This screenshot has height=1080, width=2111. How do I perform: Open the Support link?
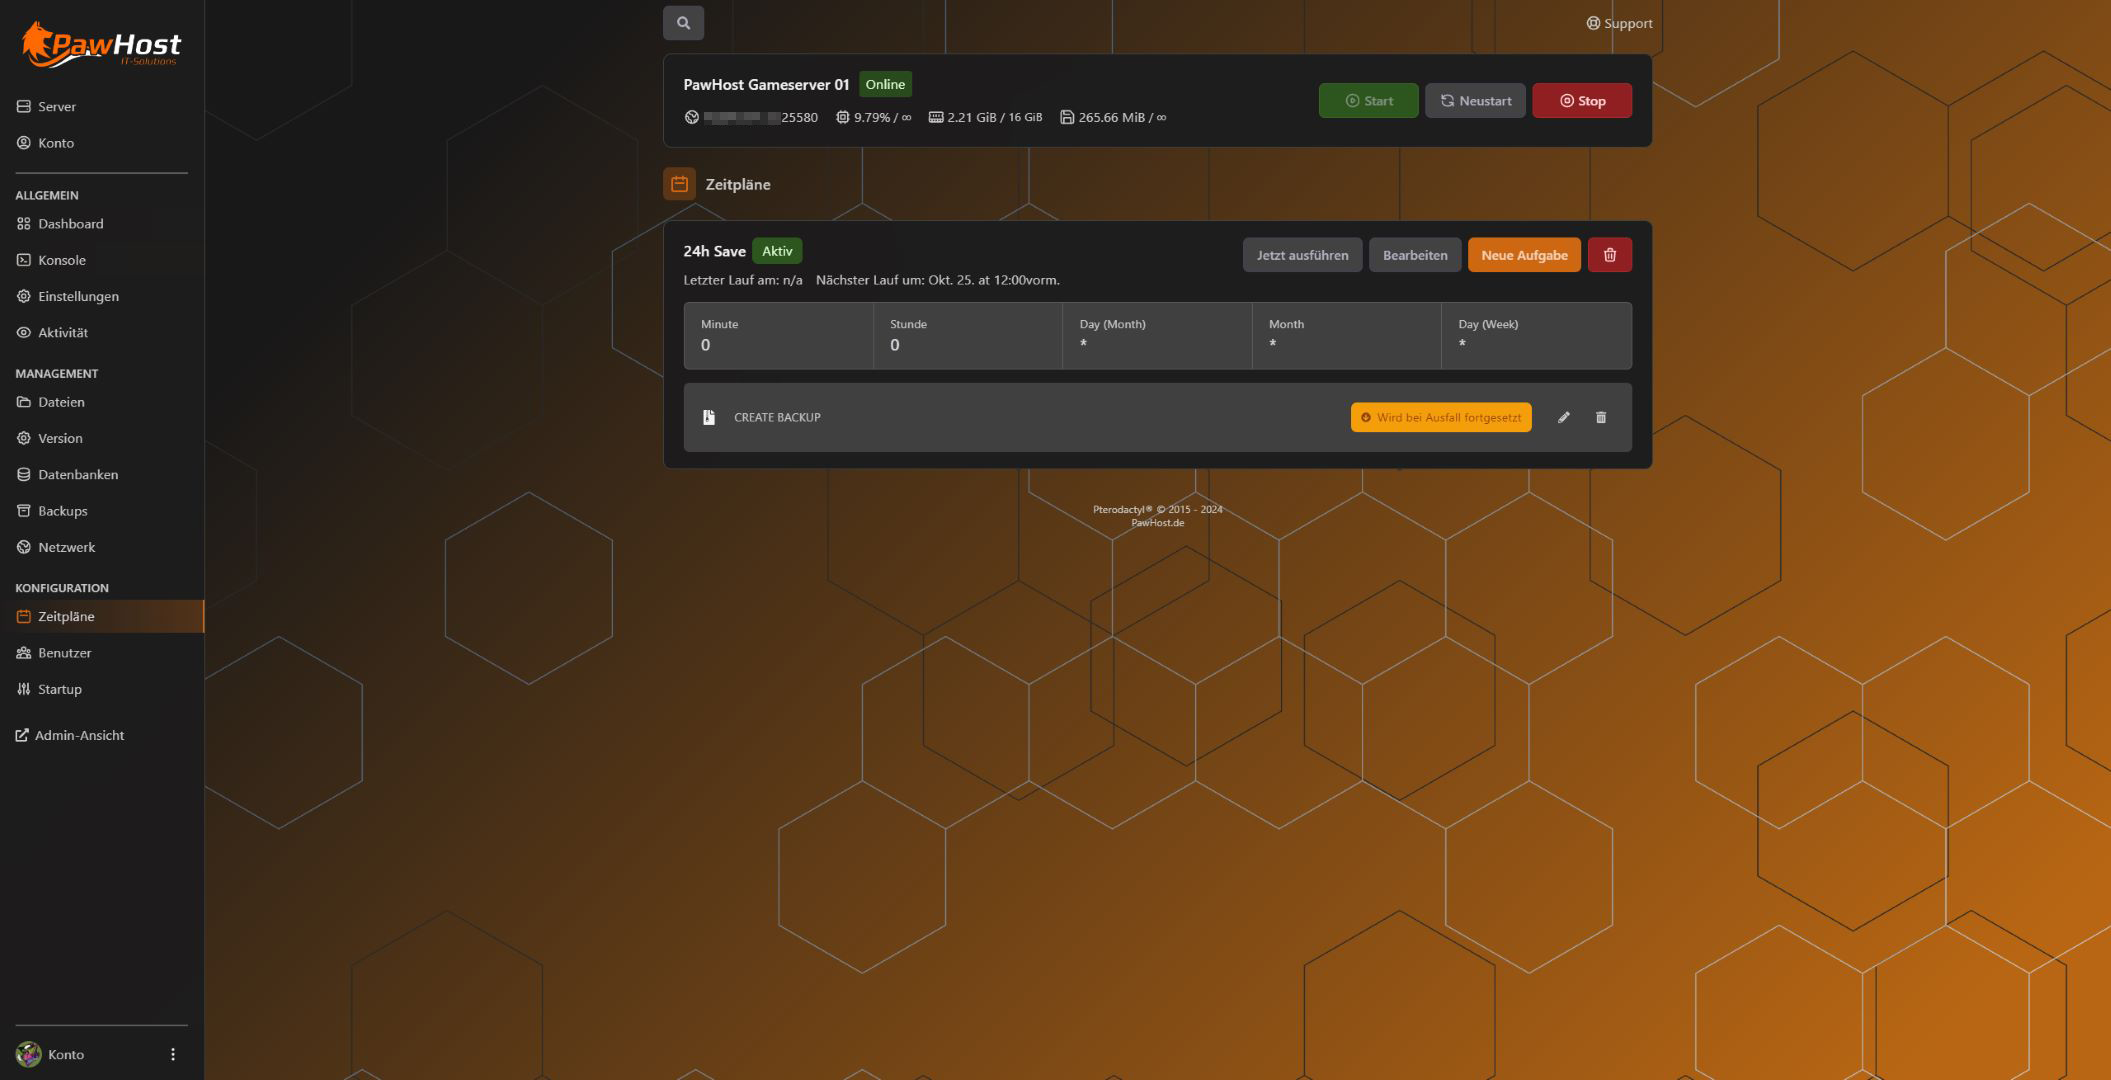[x=1619, y=23]
